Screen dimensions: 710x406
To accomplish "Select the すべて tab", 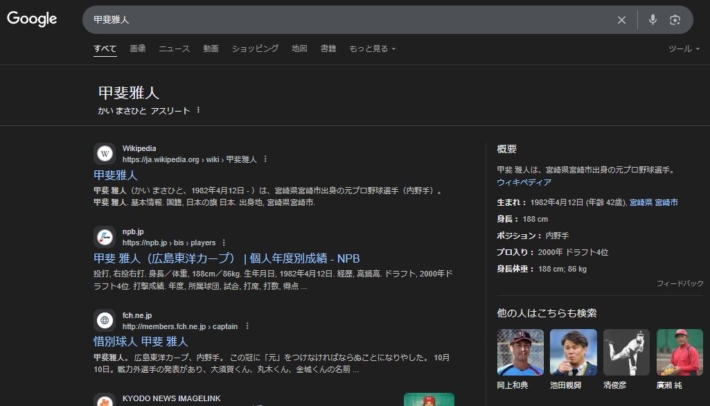I will point(105,49).
